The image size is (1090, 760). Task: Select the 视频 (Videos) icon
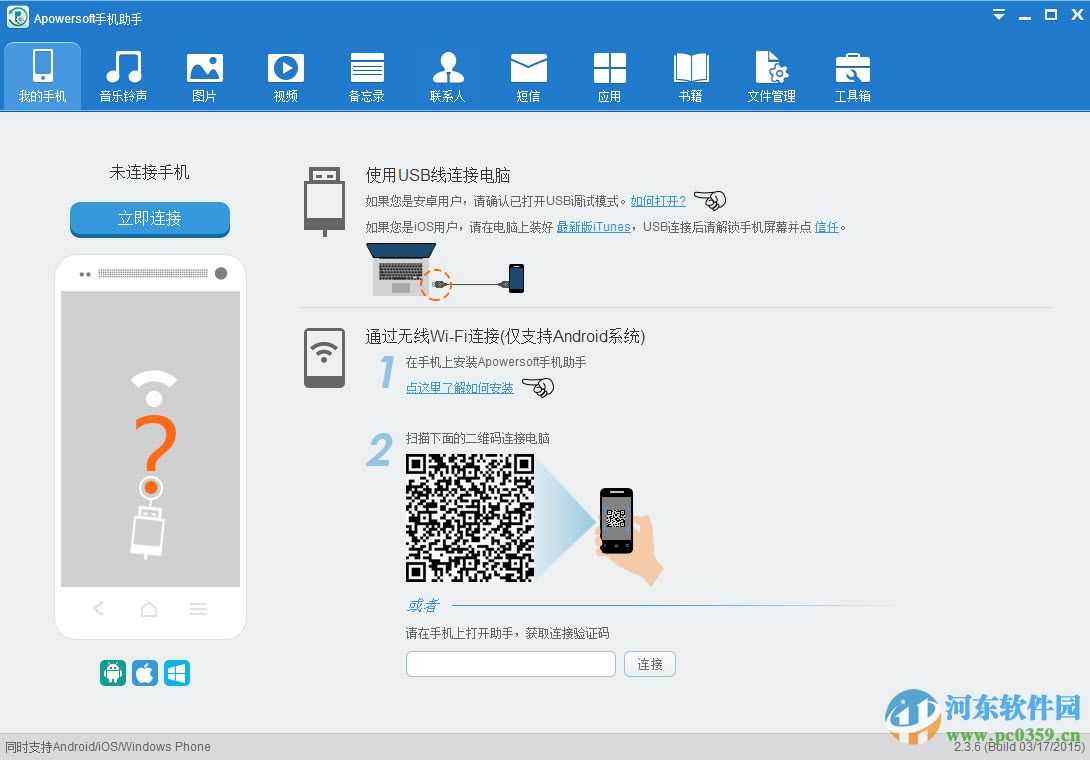tap(285, 75)
